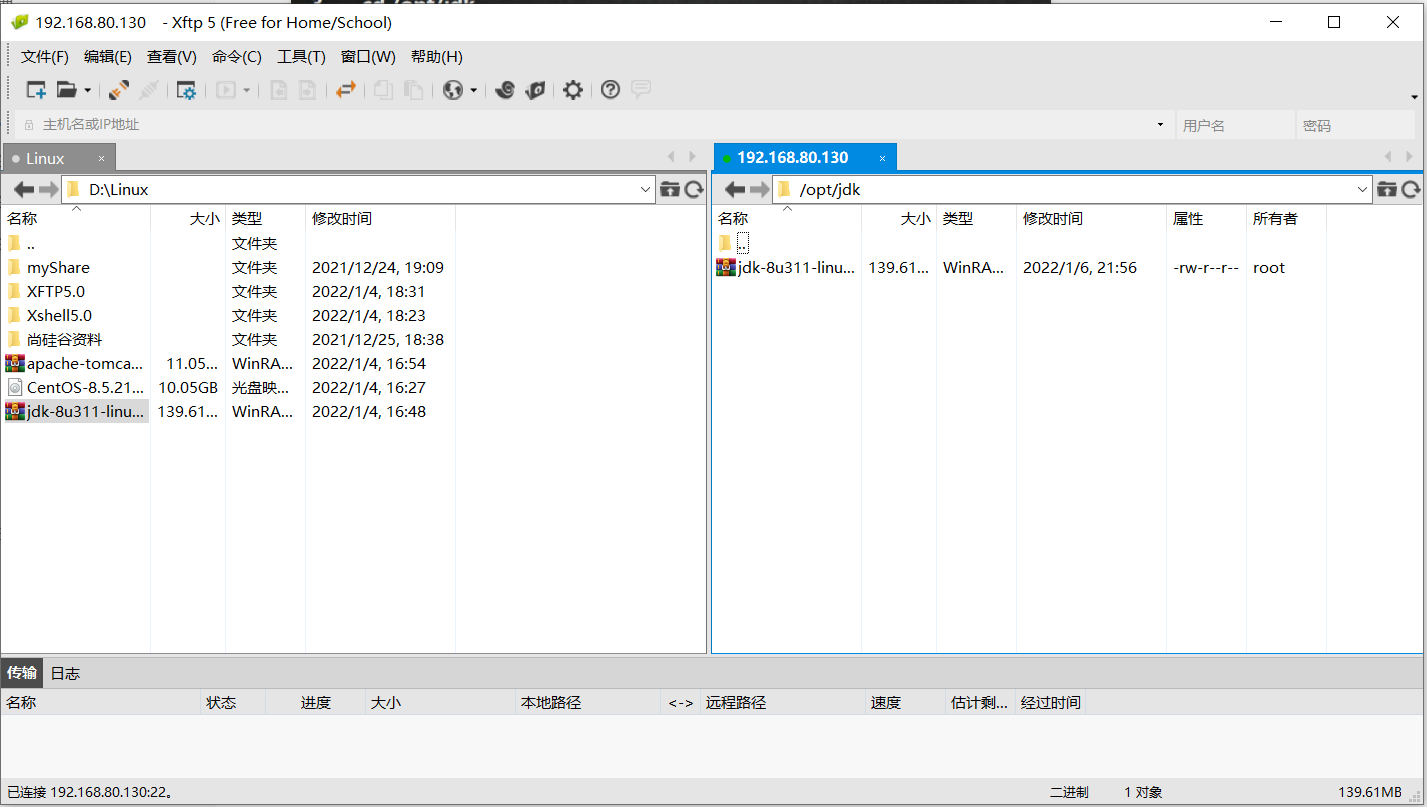This screenshot has width=1427, height=807.
Task: Open the 命令(C) menu
Action: [237, 57]
